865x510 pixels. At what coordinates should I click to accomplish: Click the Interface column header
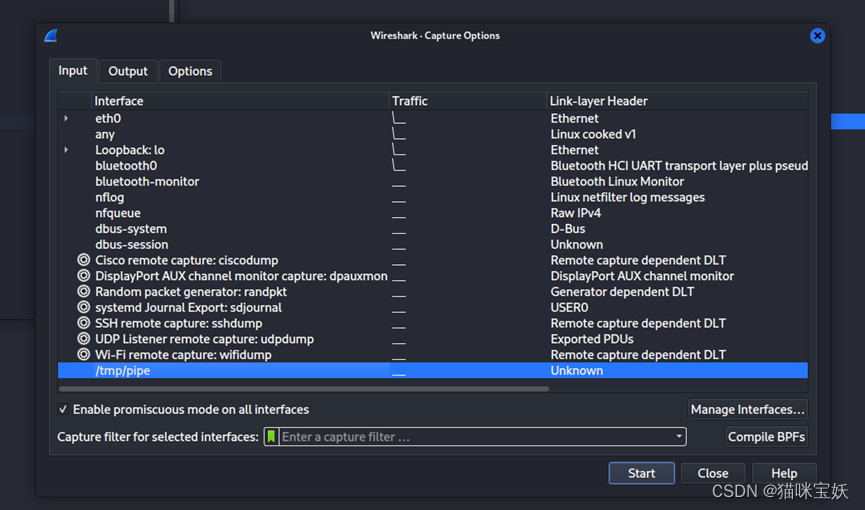tap(240, 101)
